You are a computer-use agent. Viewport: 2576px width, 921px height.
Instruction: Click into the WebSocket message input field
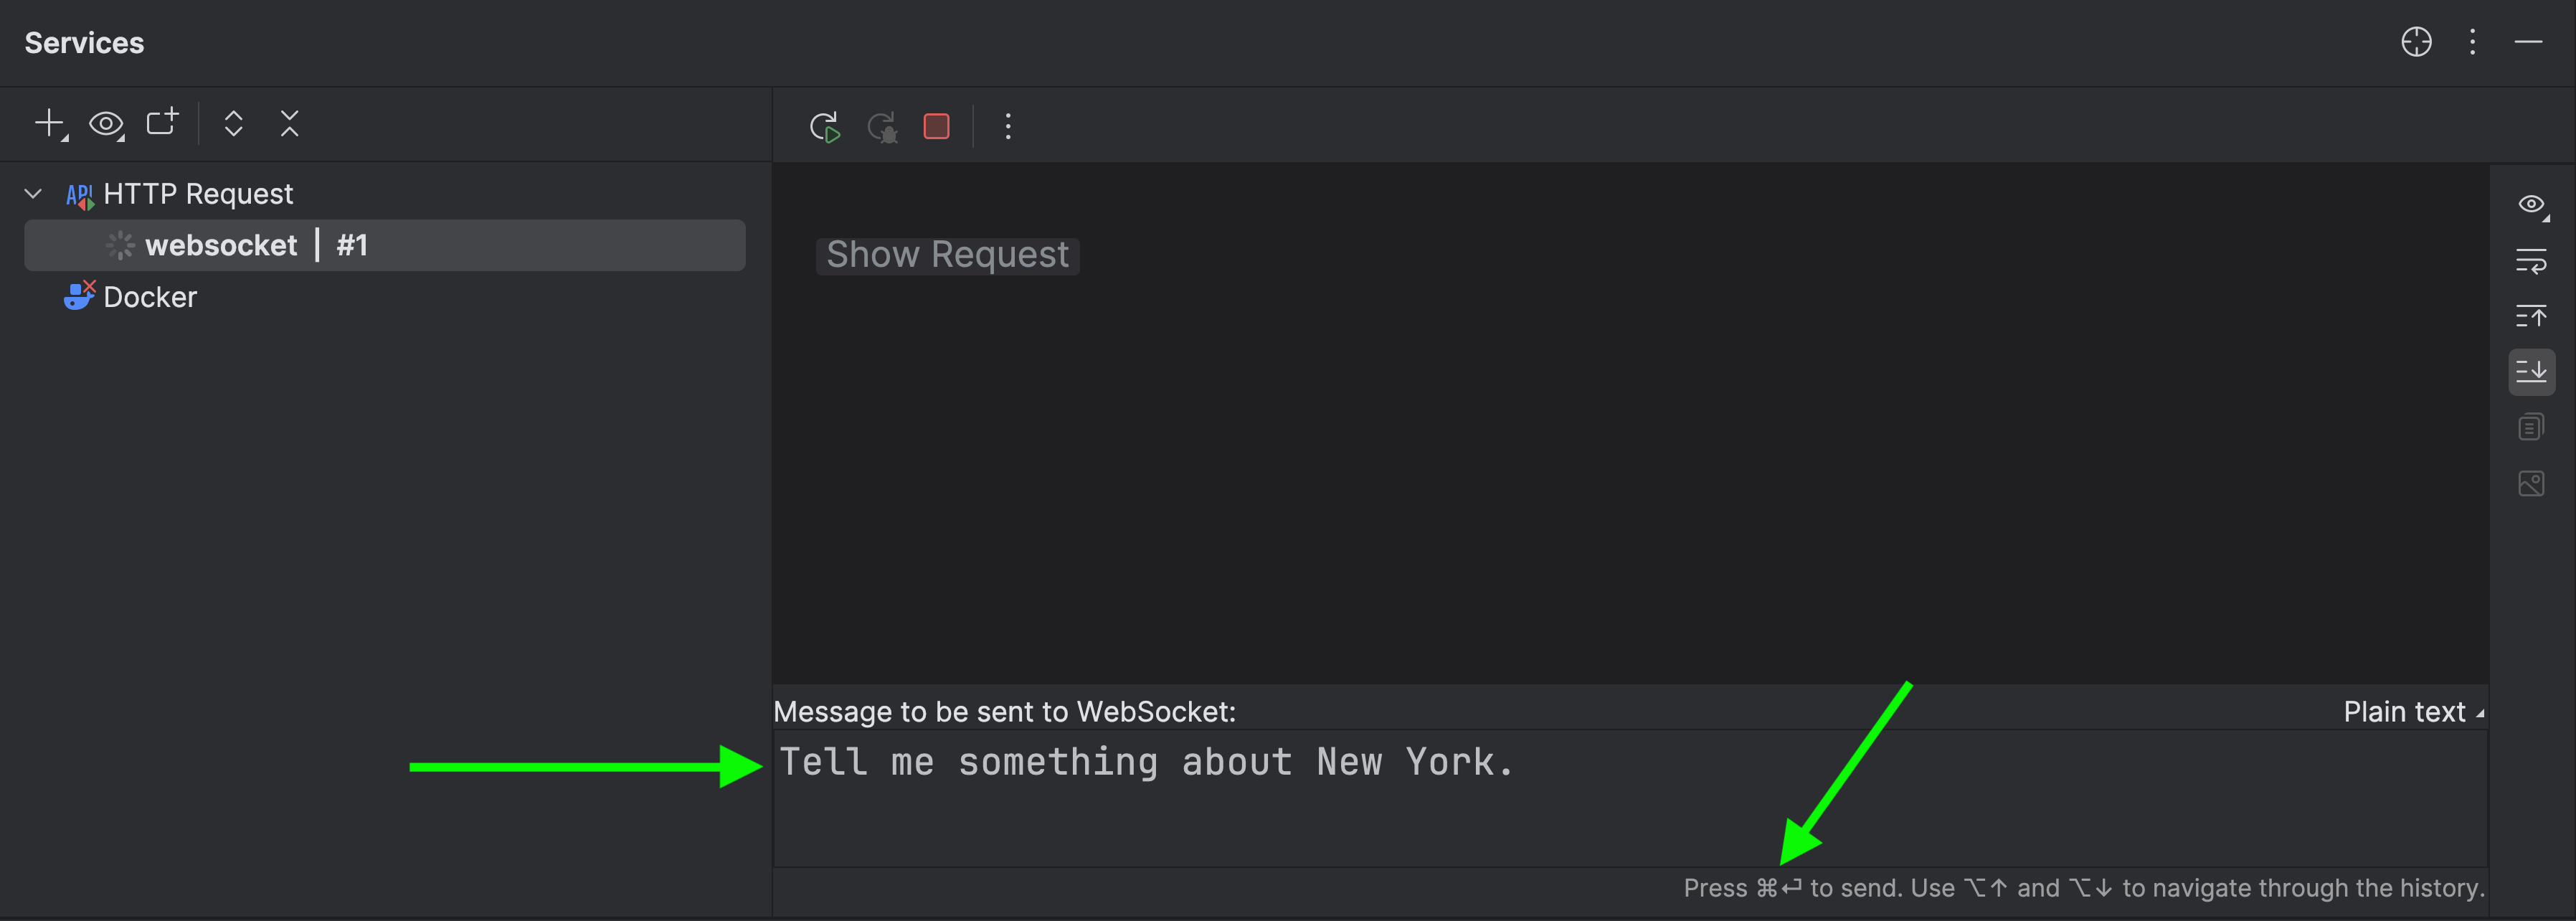tap(1629, 797)
